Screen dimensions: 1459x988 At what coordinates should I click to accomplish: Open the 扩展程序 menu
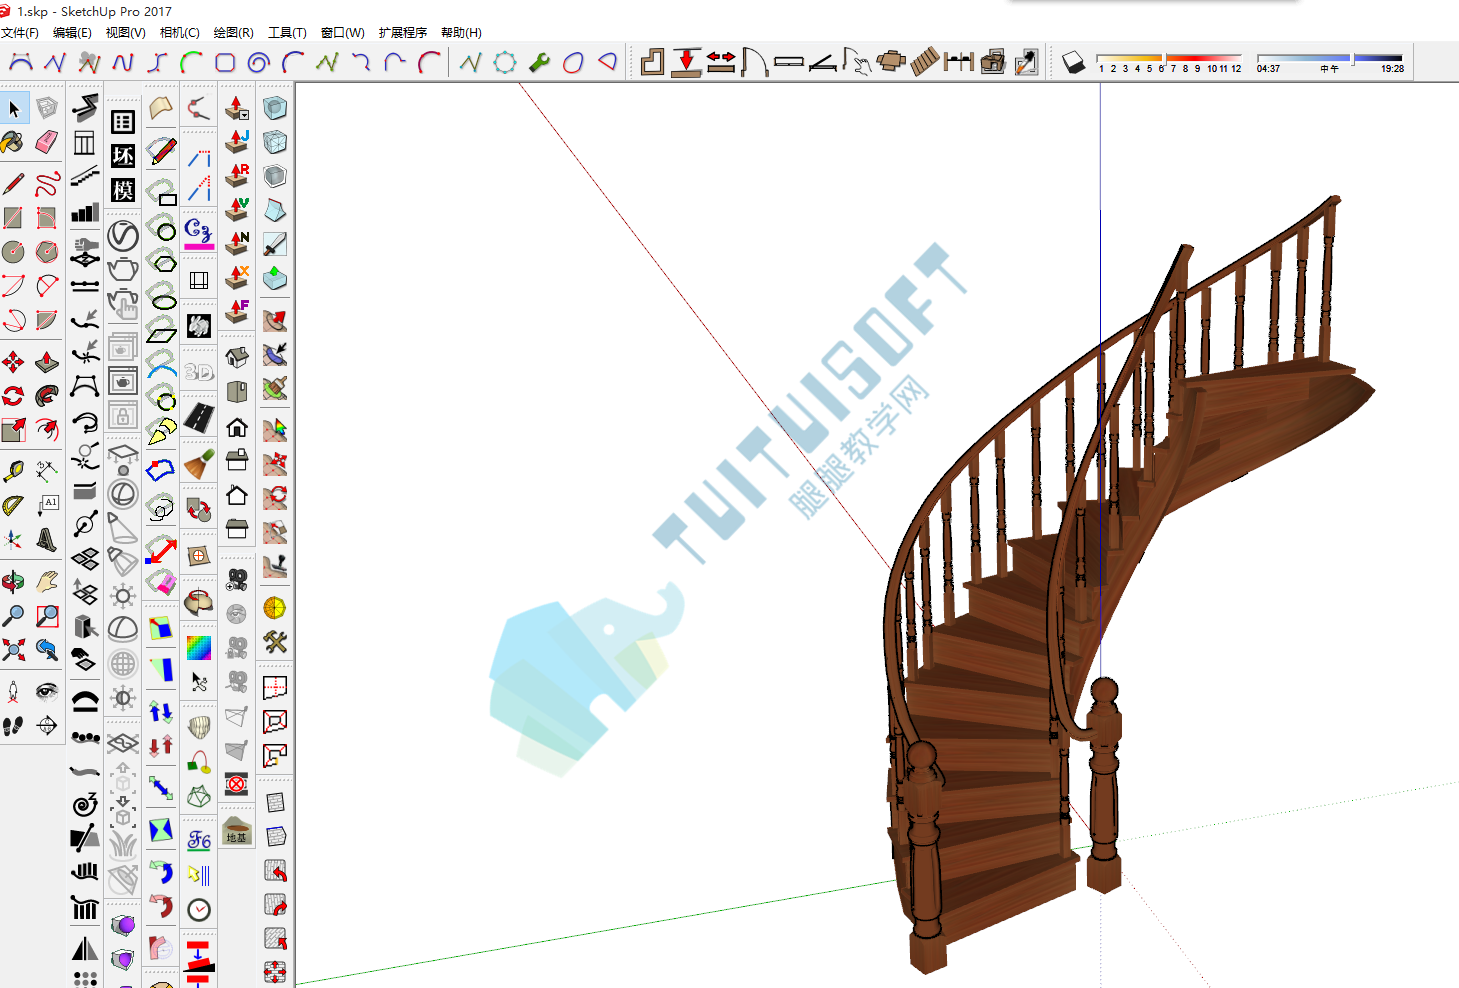coord(403,33)
